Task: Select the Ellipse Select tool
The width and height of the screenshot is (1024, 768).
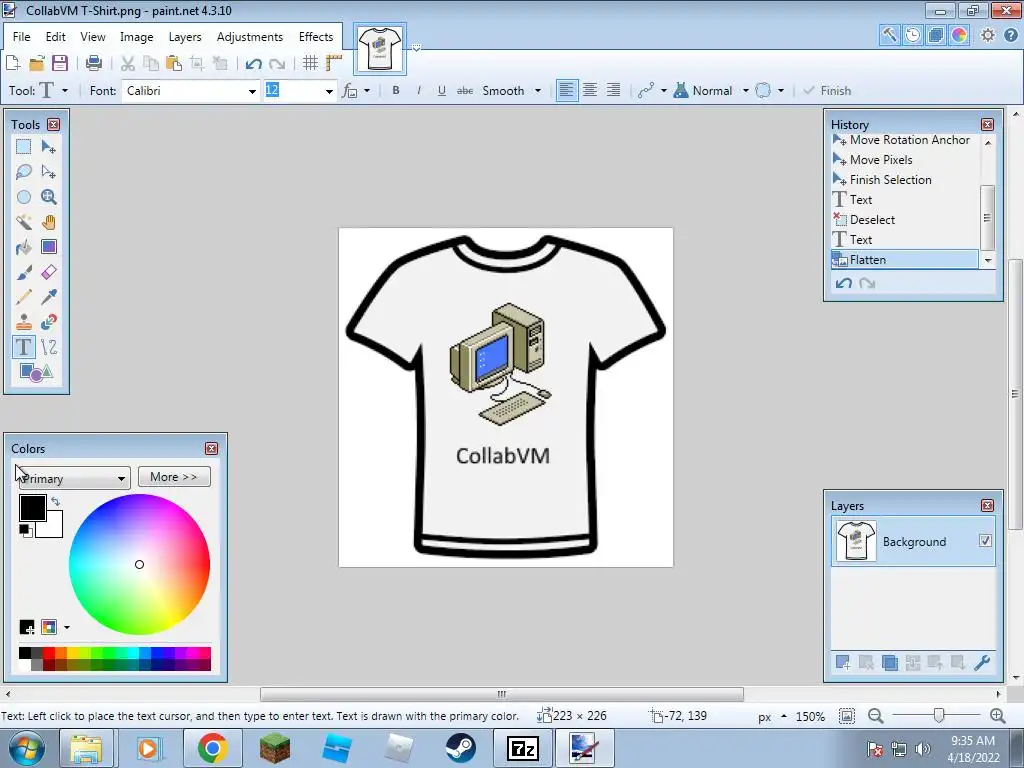Action: point(24,197)
